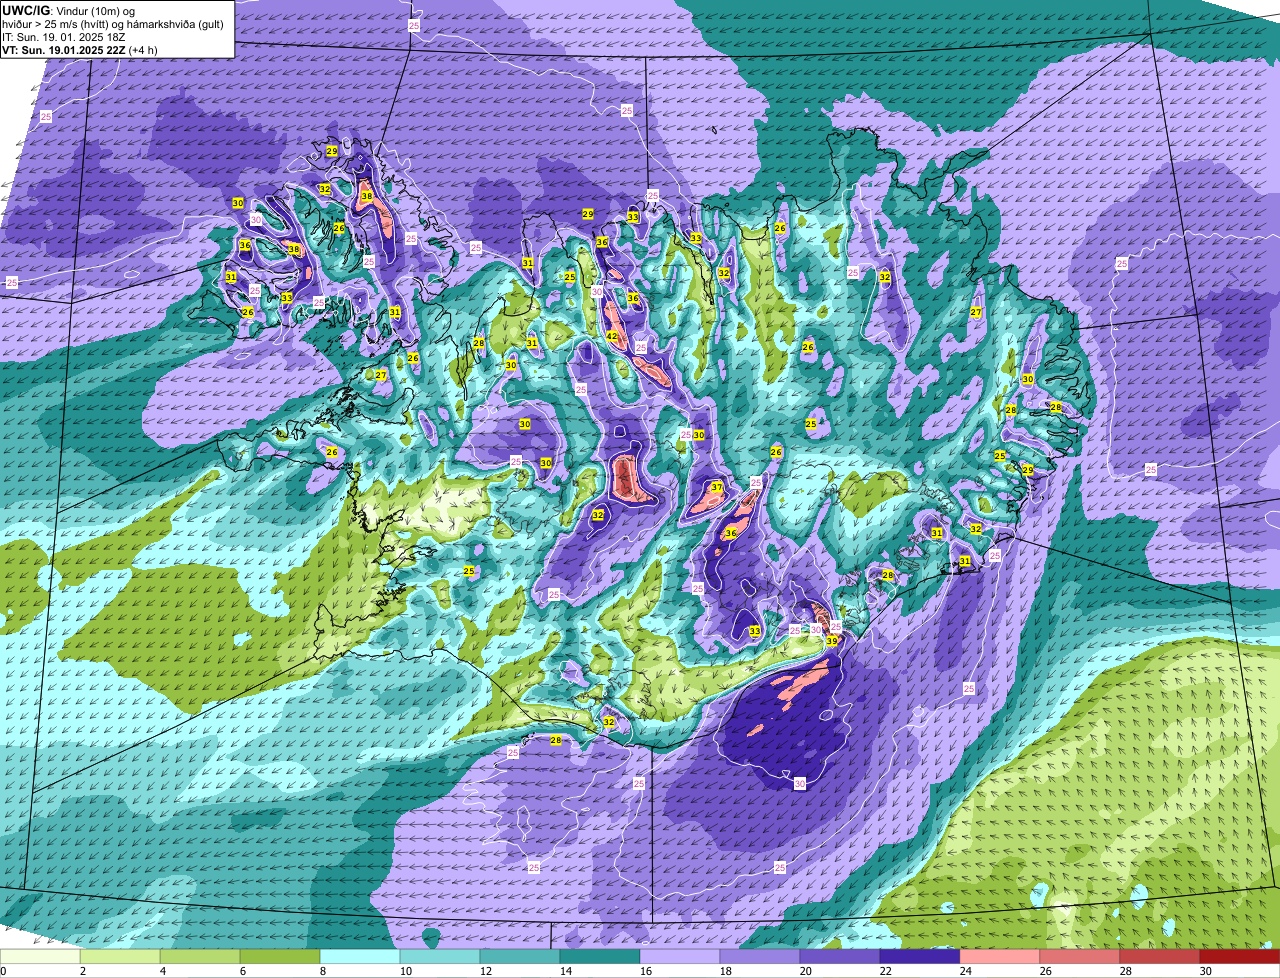
Task: Click the yellow gust label '37'
Action: 717,487
